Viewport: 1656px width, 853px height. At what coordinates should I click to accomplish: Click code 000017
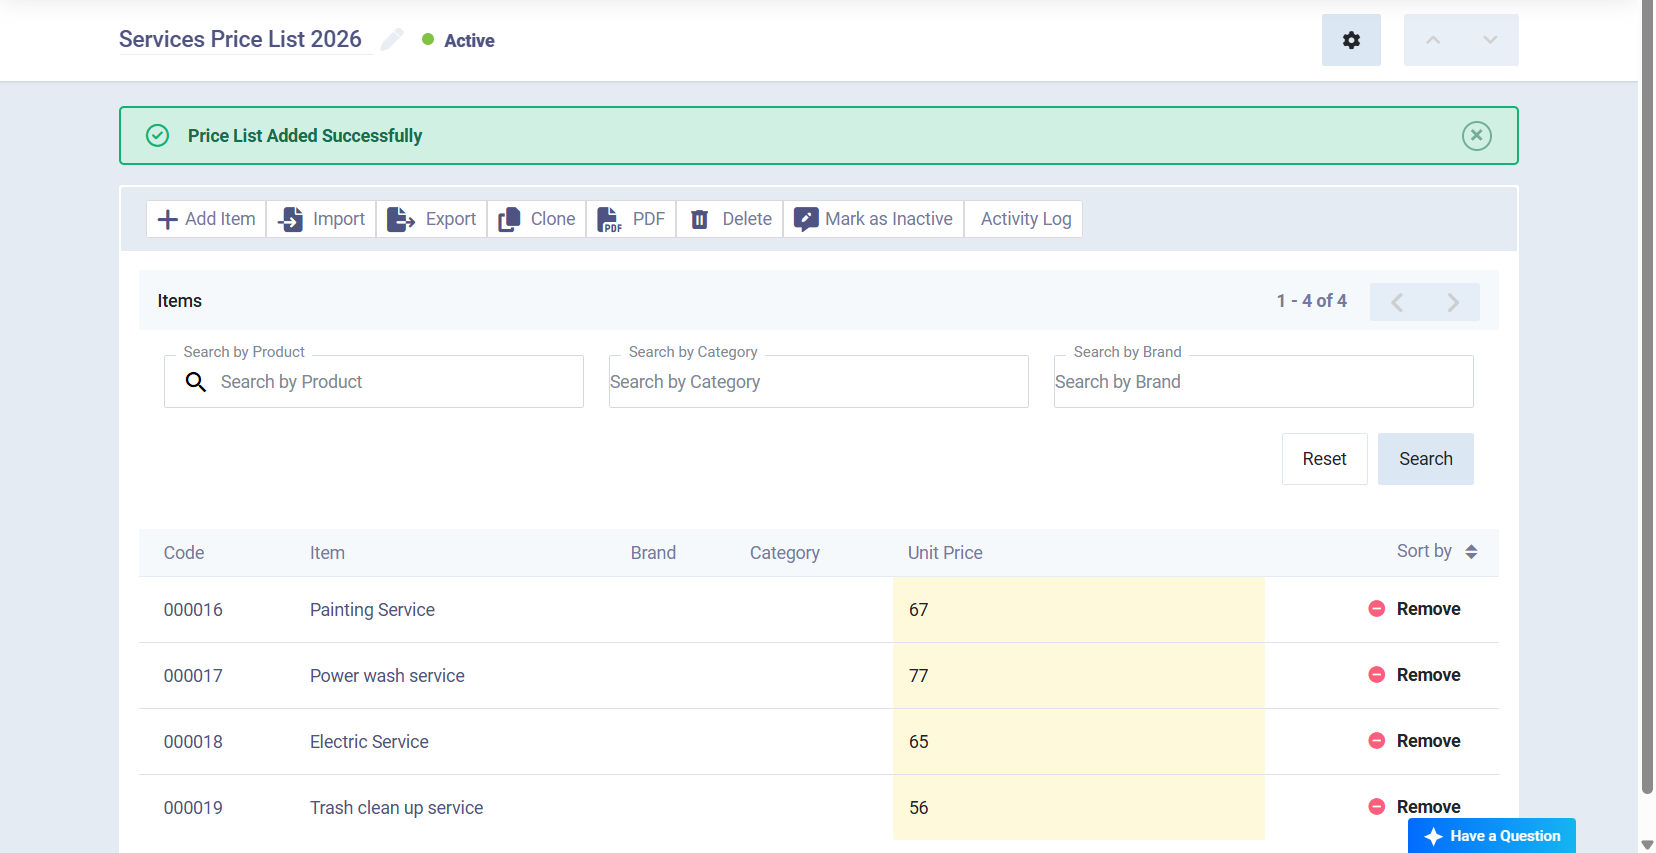pos(193,676)
